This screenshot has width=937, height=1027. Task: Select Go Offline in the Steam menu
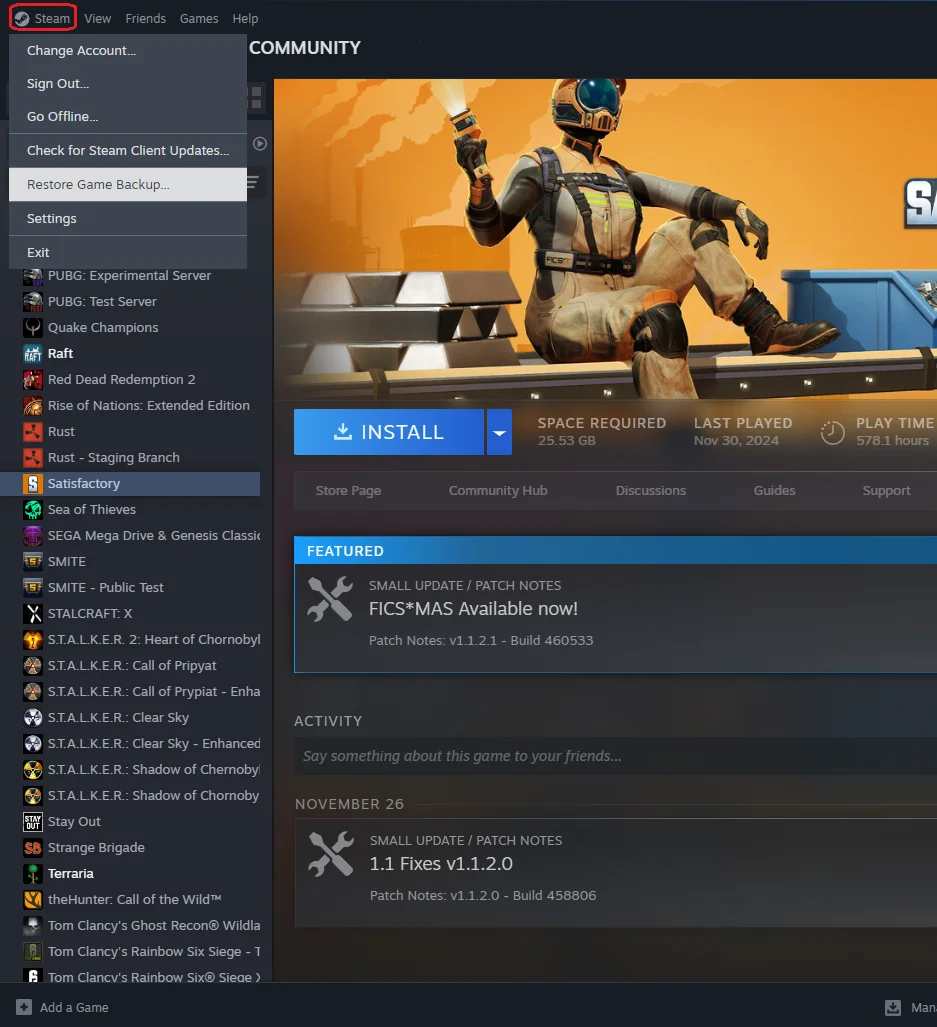tap(63, 116)
